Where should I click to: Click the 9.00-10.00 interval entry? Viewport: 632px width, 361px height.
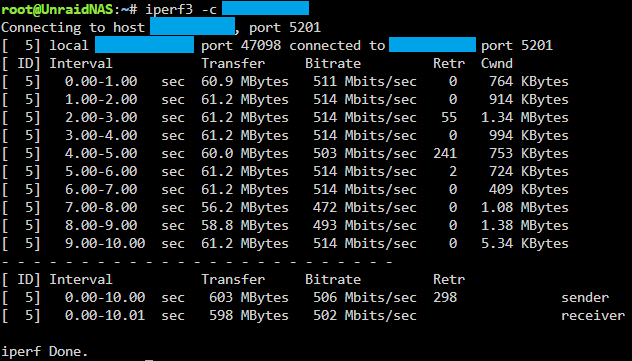point(105,243)
